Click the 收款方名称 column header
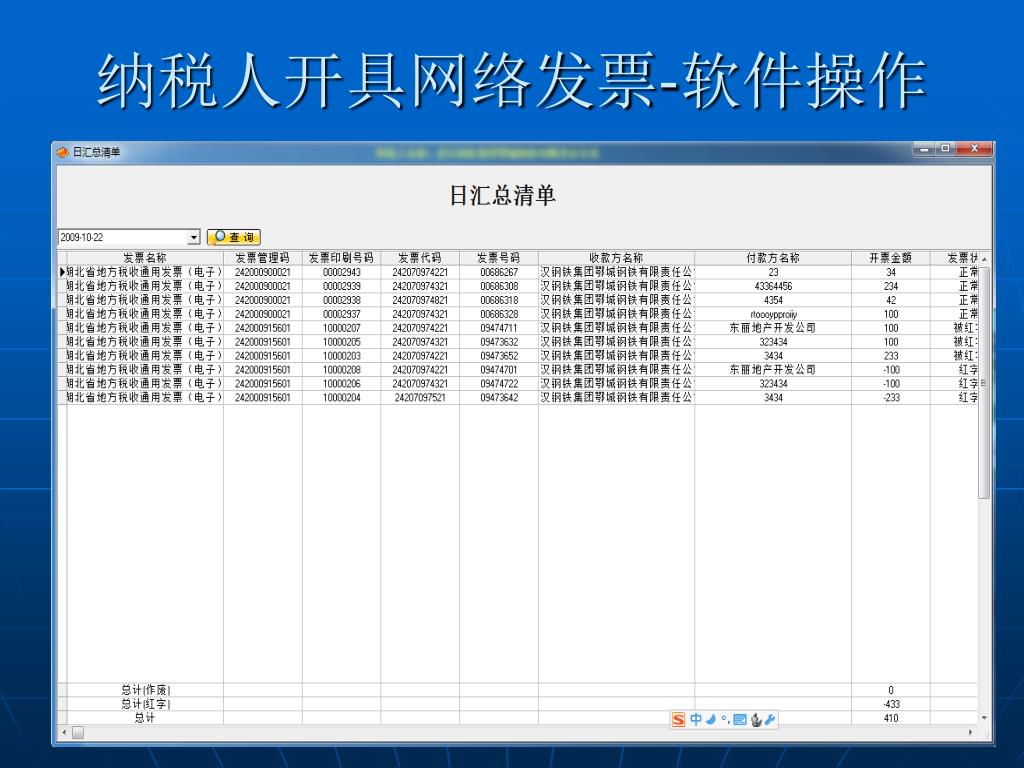 tap(616, 257)
